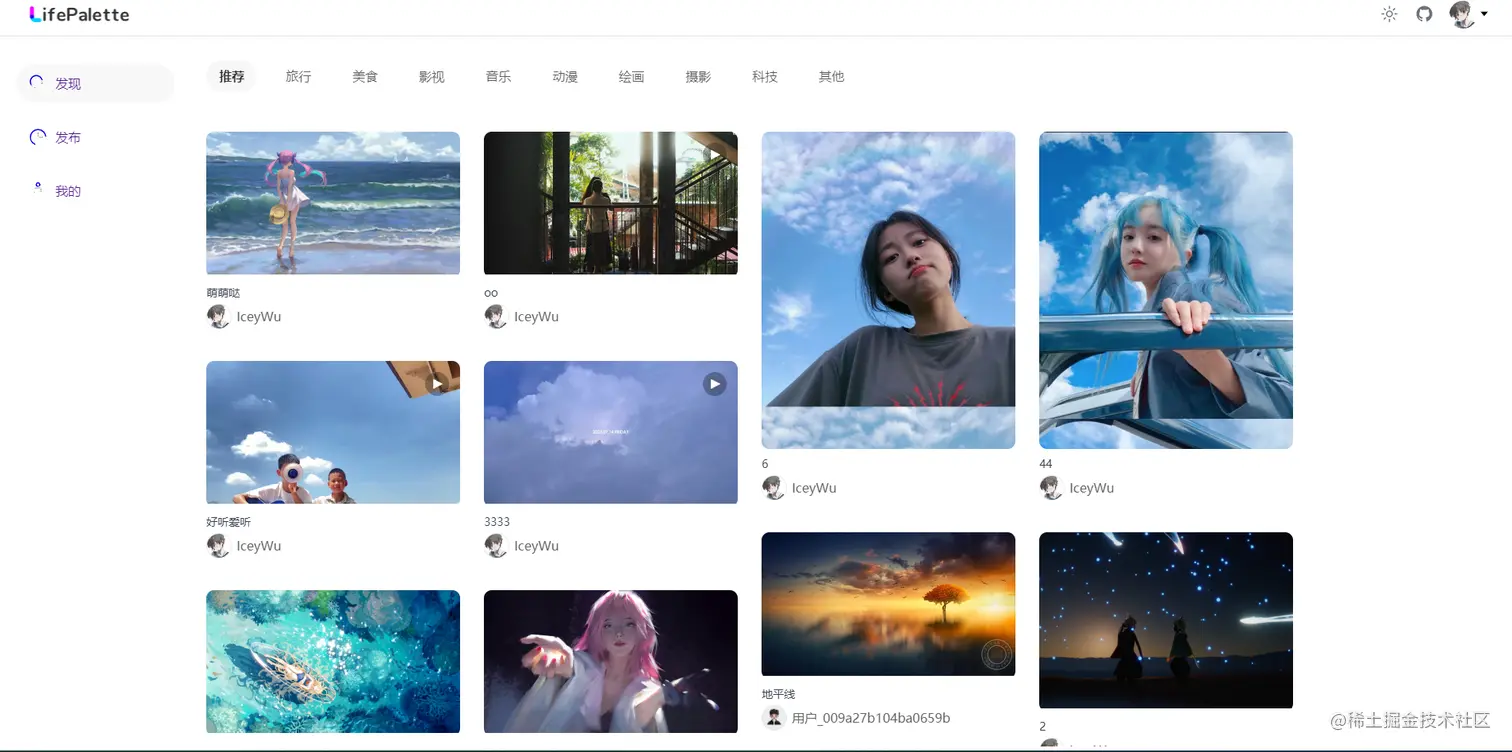This screenshot has width=1512, height=752.
Task: Go to the 科技 tab
Action: (765, 76)
